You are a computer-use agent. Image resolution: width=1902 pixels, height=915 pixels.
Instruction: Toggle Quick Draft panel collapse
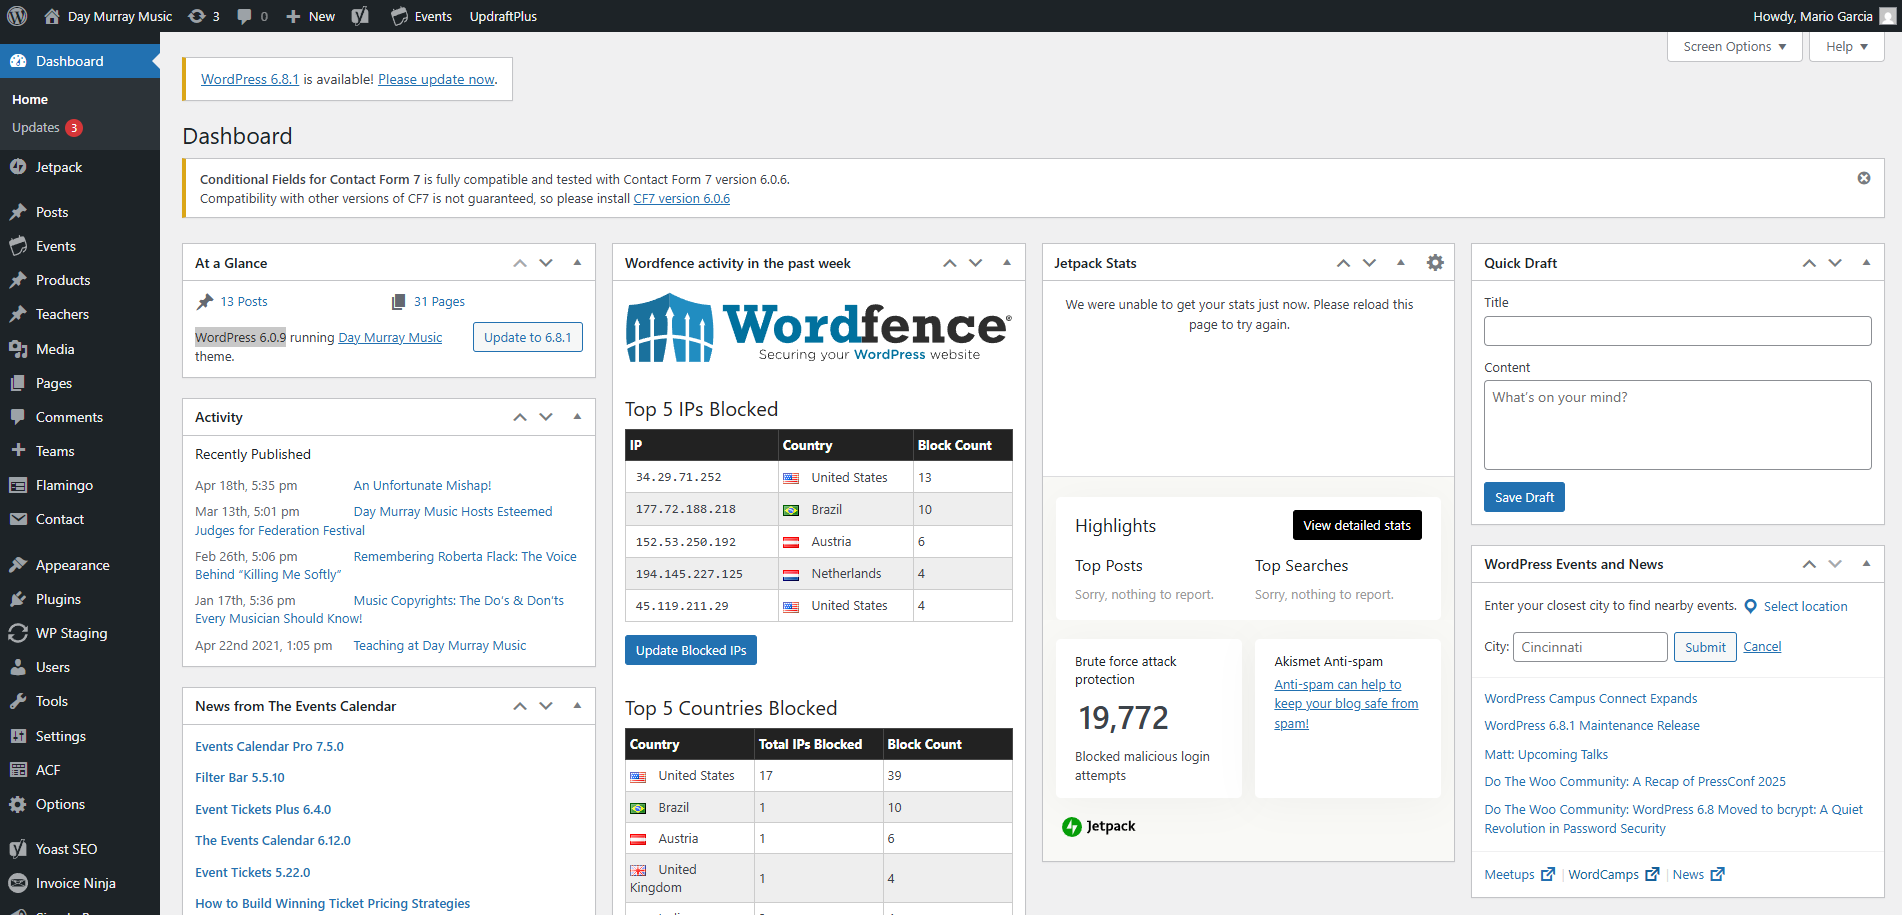1866,263
